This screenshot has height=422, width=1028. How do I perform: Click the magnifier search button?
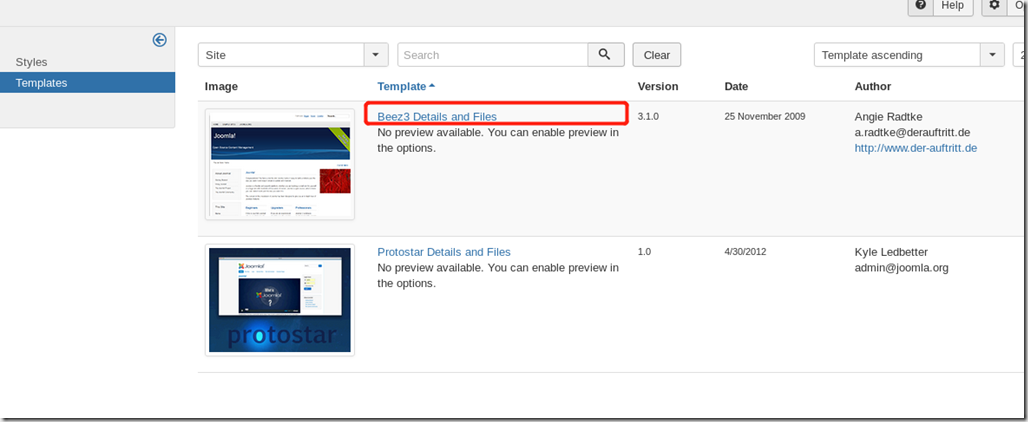tap(606, 55)
